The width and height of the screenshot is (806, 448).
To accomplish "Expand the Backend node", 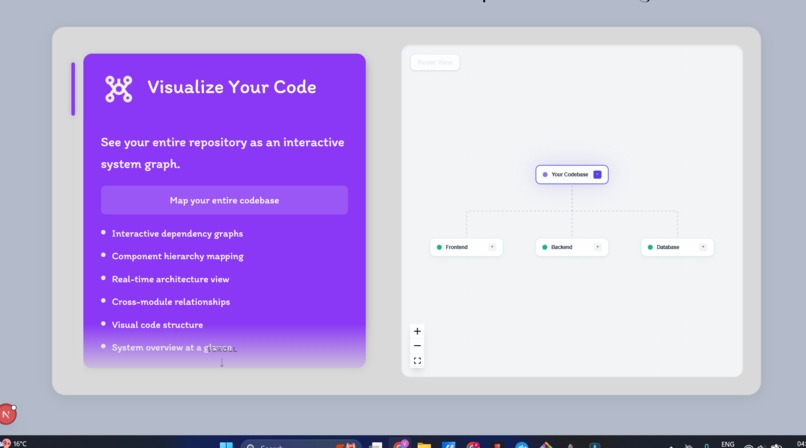I will point(597,247).
